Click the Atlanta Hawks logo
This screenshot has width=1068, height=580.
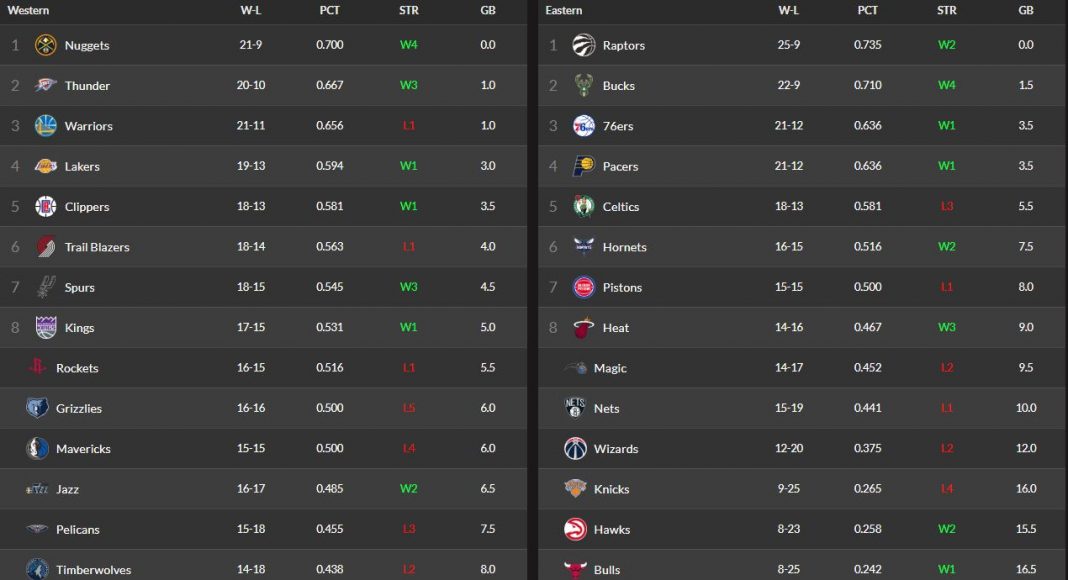(x=575, y=529)
